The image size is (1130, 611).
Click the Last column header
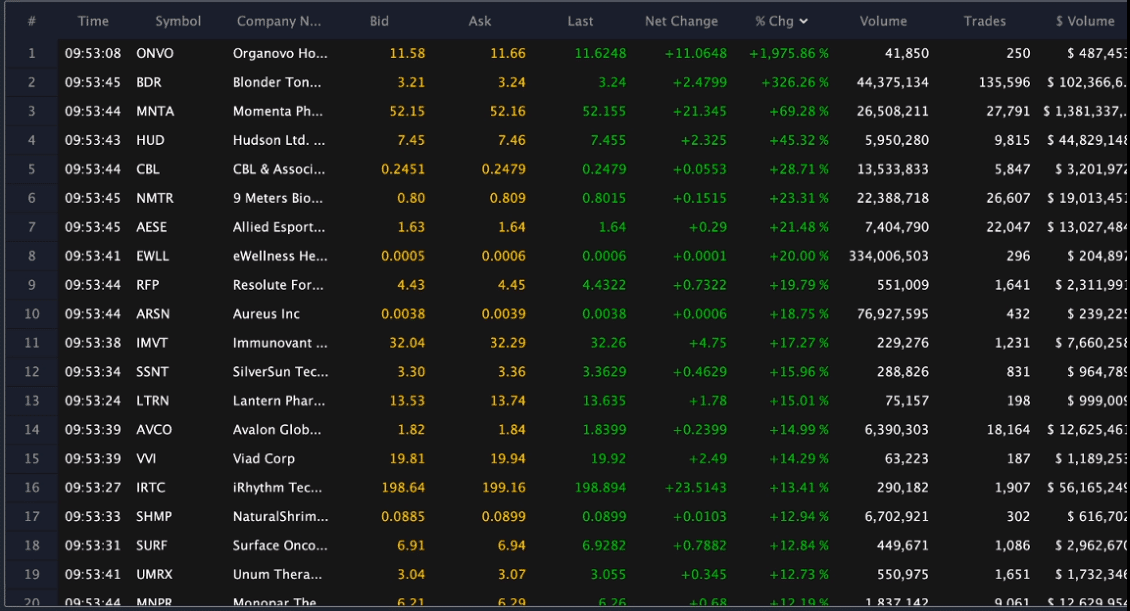[x=580, y=22]
